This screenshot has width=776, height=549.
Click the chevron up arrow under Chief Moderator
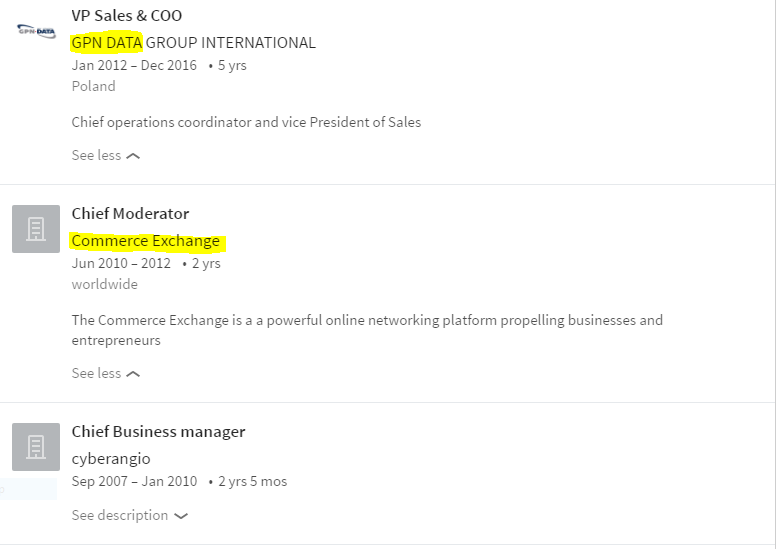click(133, 374)
